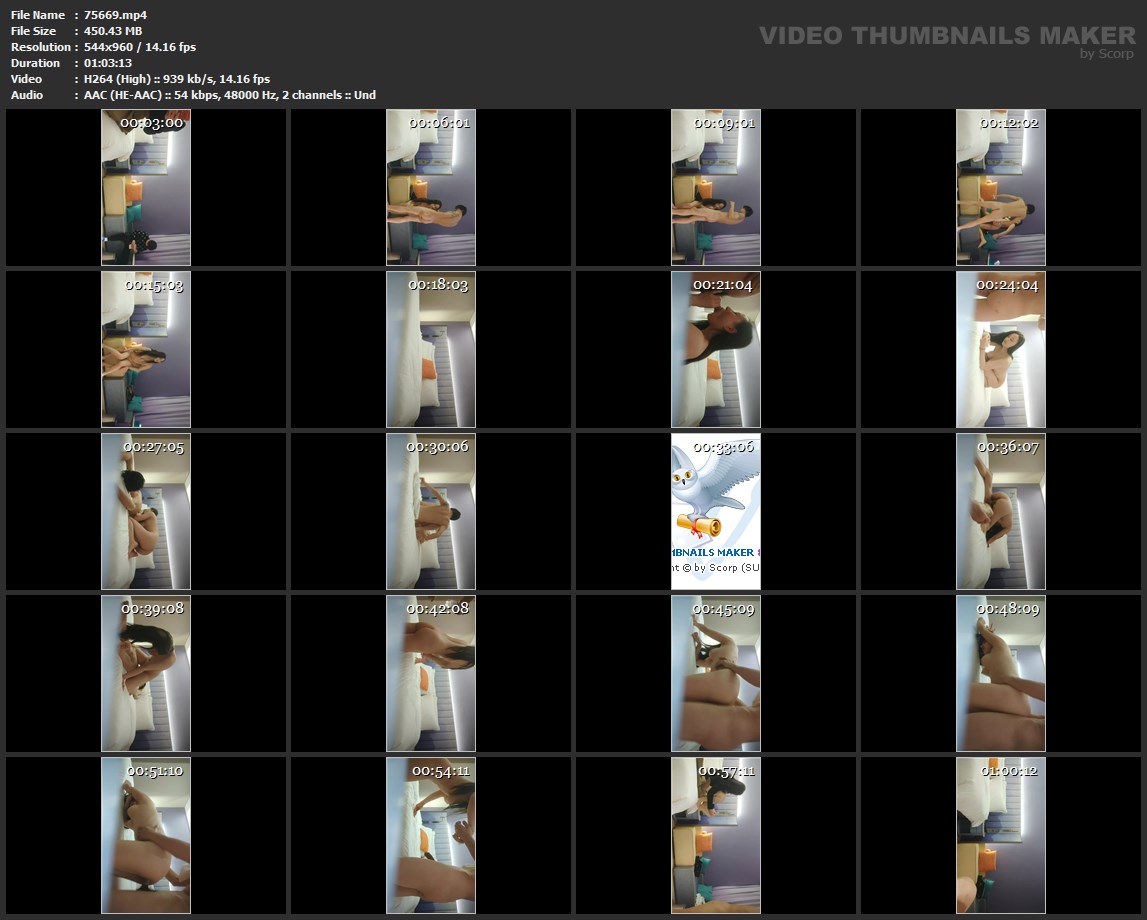Viewport: 1147px width, 920px height.
Task: Click the "by Scorp" credit text
Action: pyautogui.click(x=1106, y=54)
